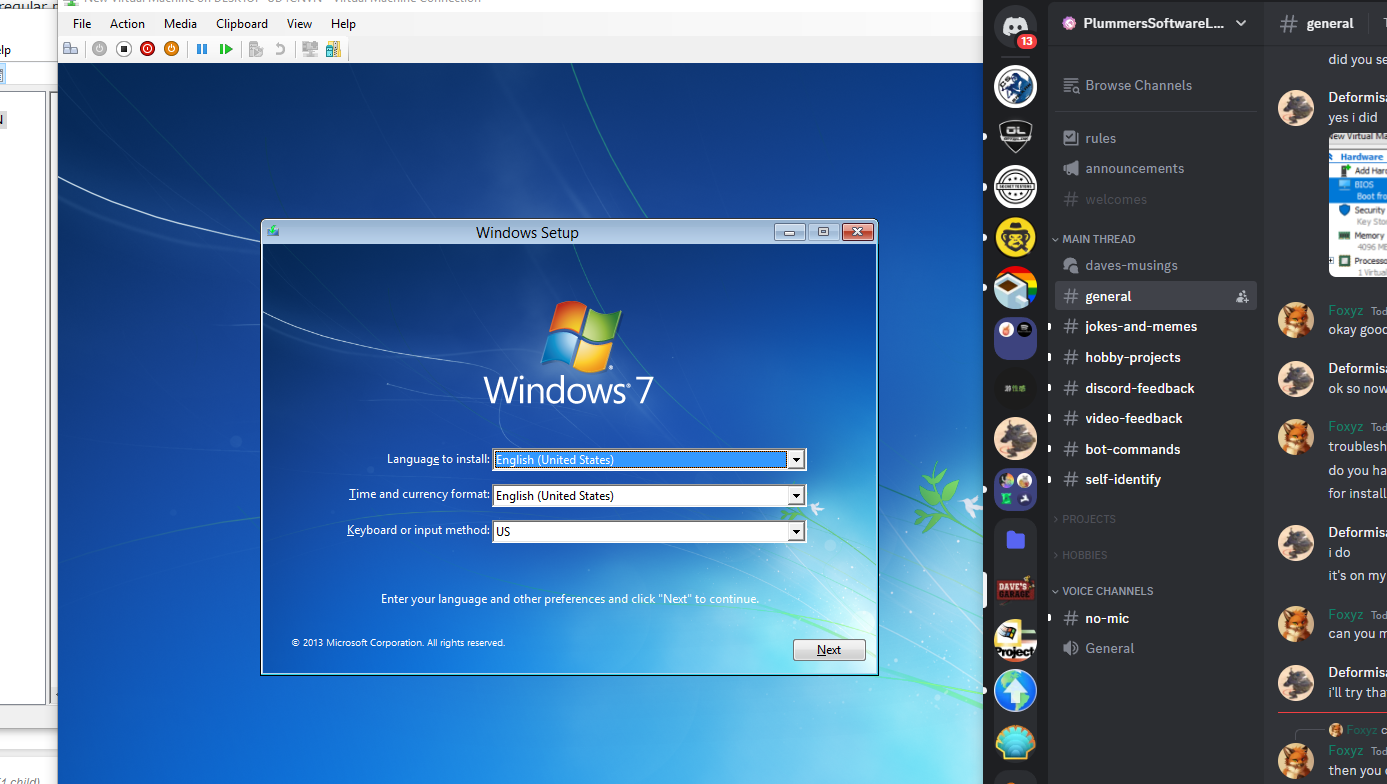Click the Windows Setup title bar icon

(x=273, y=231)
